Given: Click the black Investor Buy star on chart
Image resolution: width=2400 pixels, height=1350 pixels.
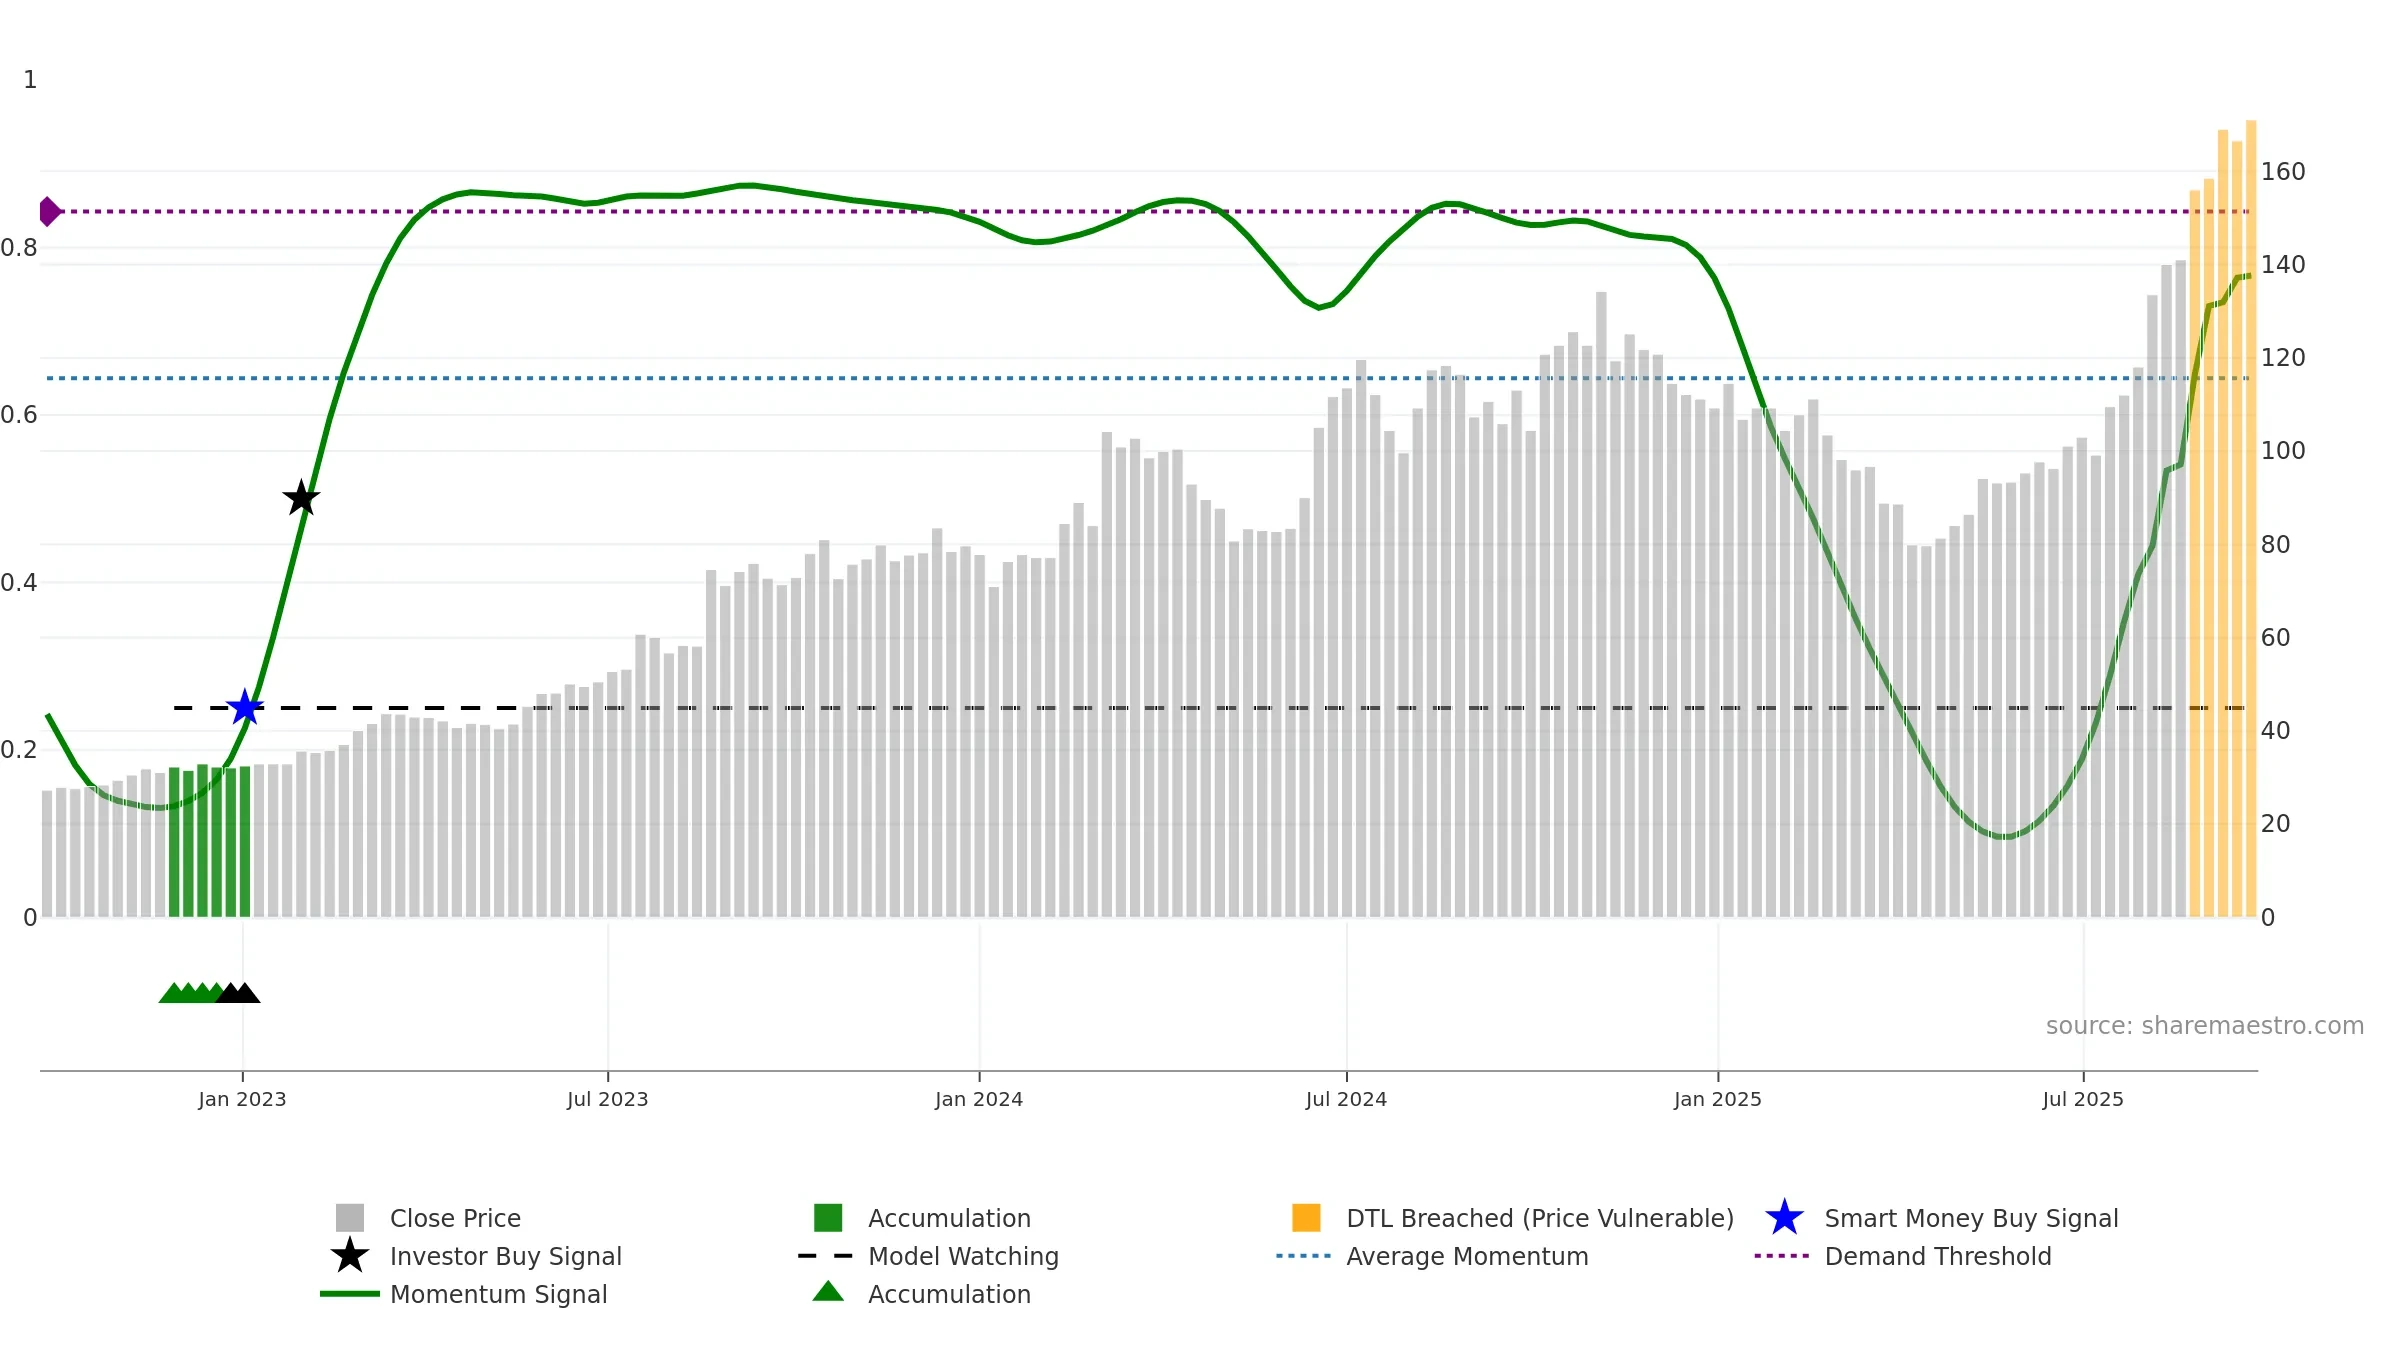Looking at the screenshot, I should pyautogui.click(x=301, y=497).
